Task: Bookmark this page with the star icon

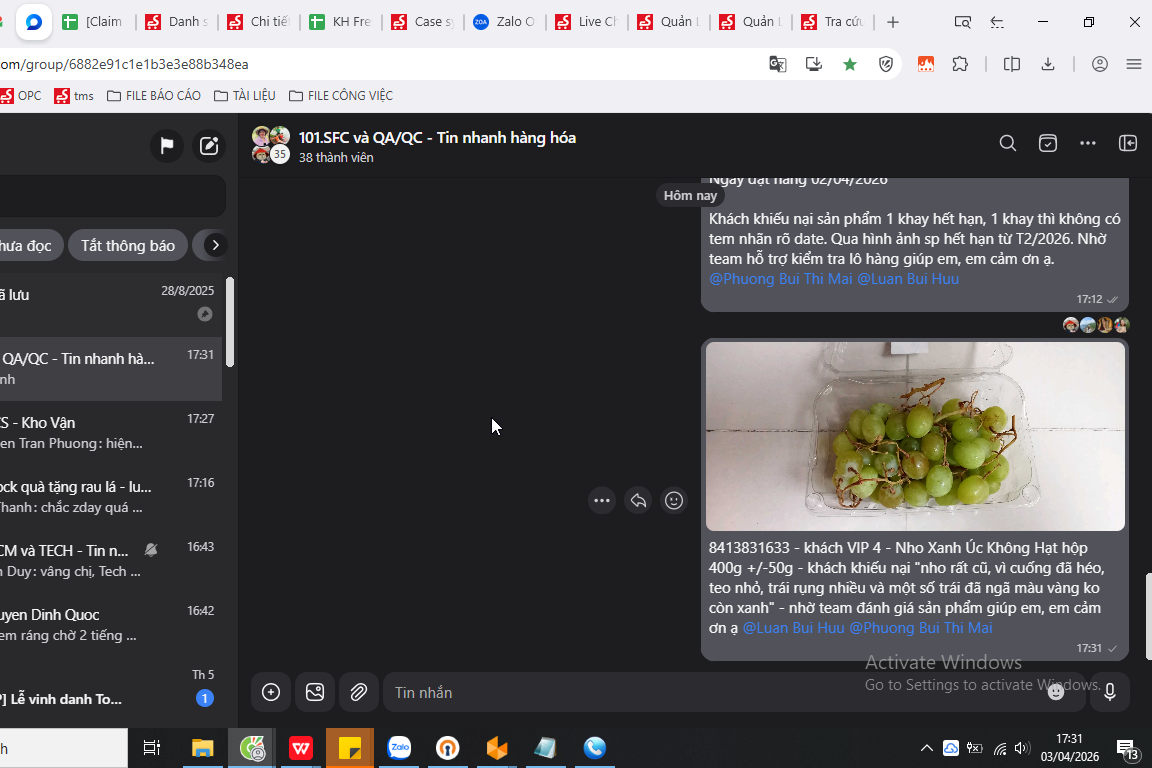Action: coord(850,65)
